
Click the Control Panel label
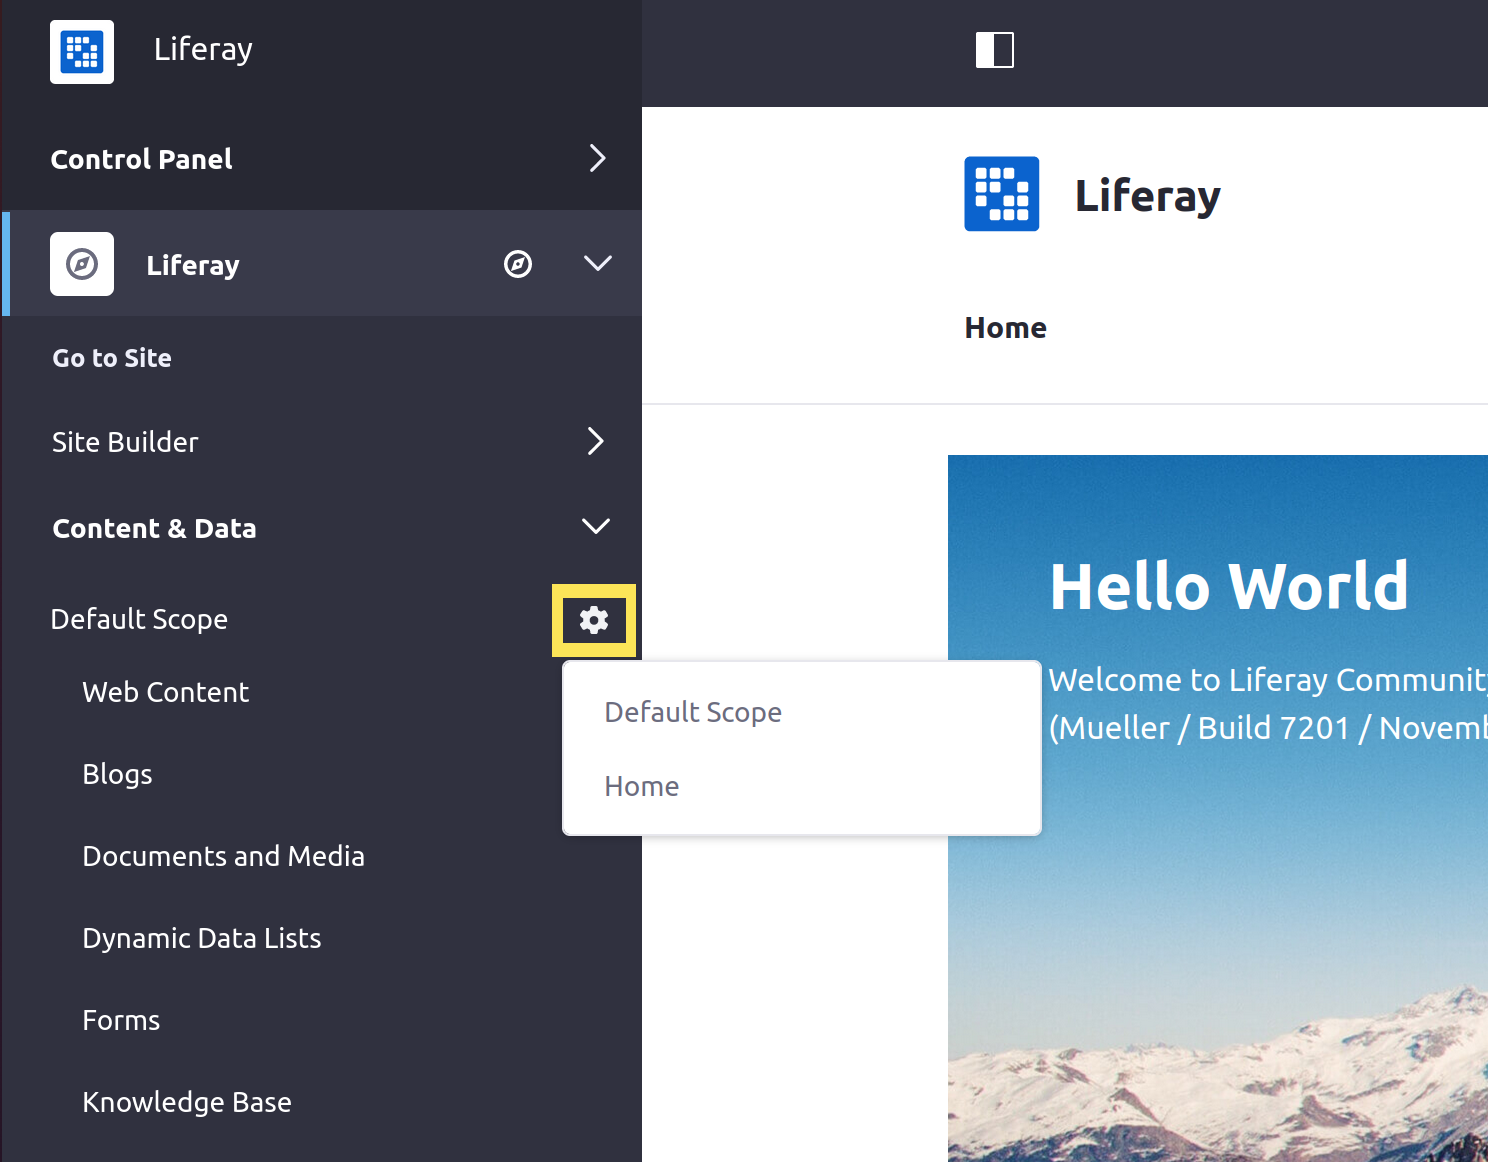point(142,159)
